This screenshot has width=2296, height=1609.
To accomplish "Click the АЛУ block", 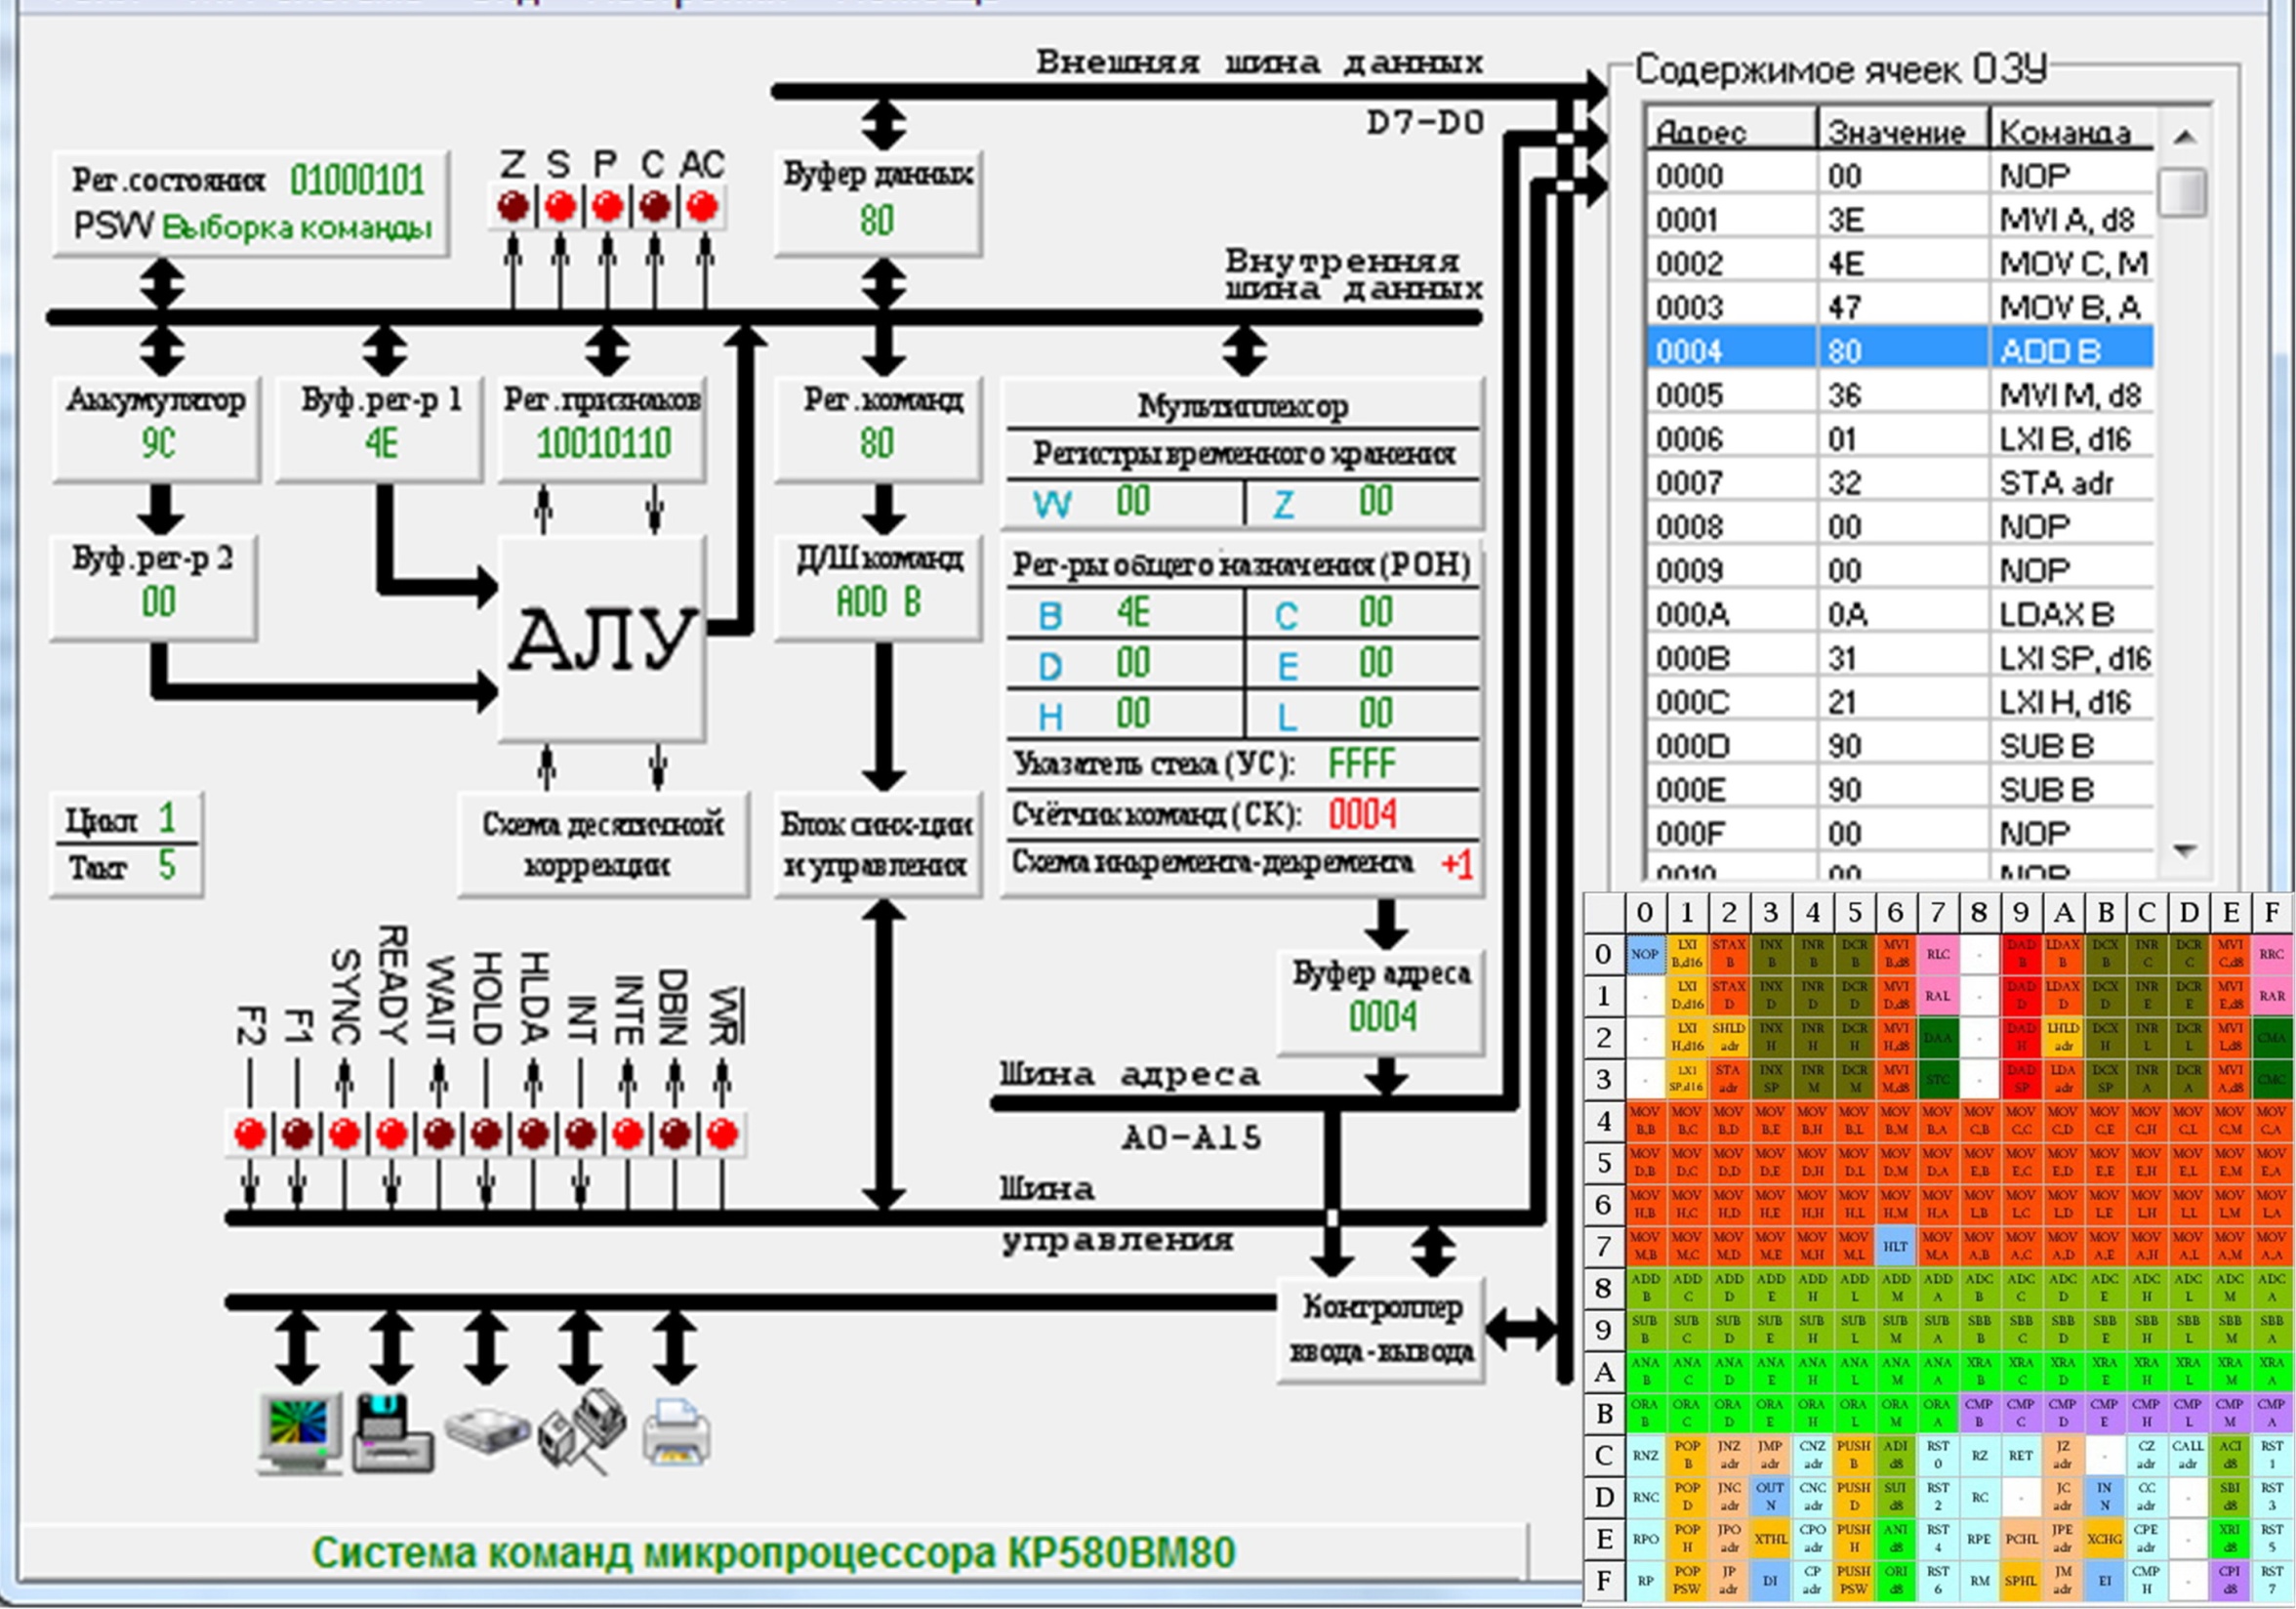I will (602, 640).
